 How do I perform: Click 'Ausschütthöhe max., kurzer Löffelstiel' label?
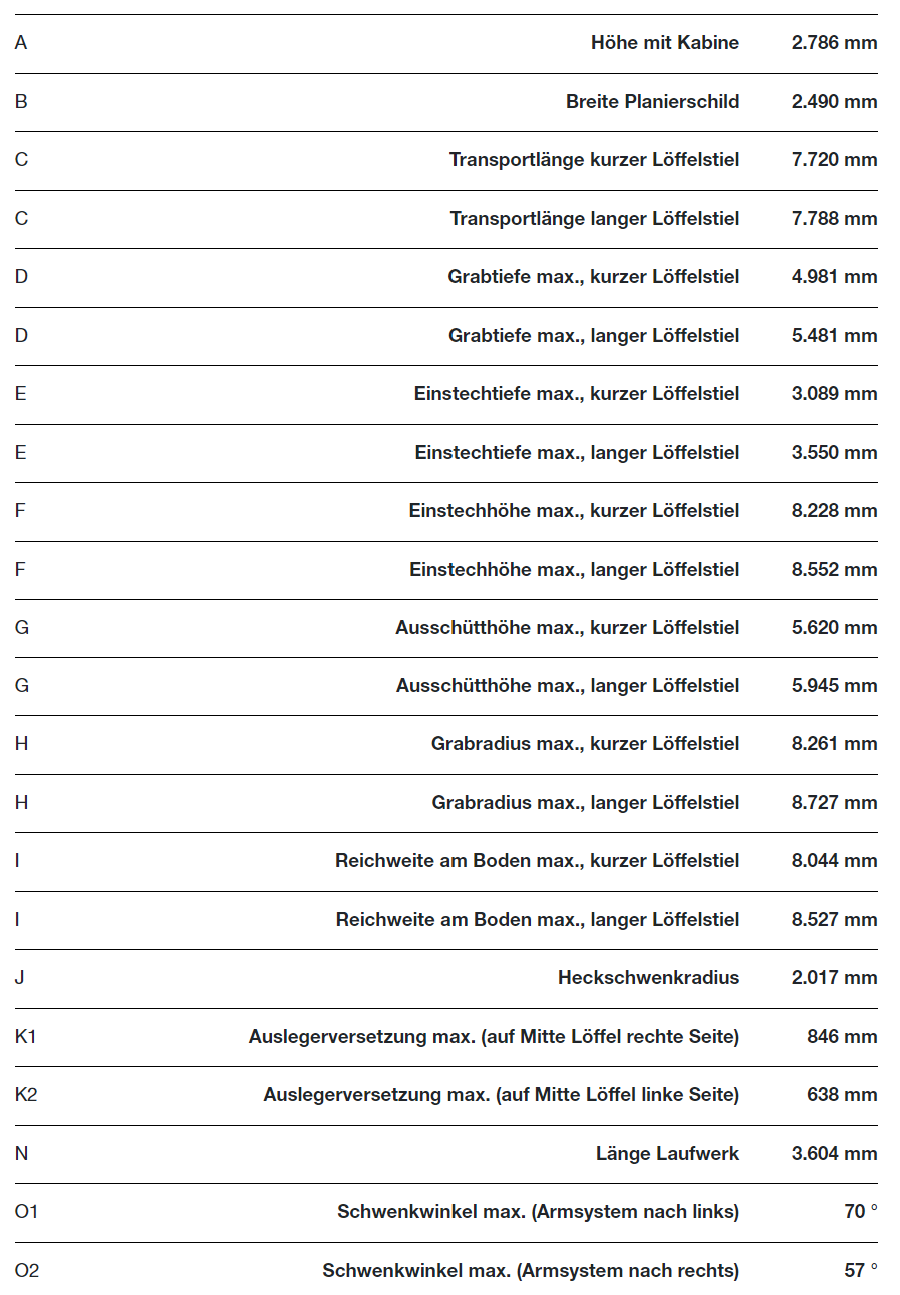click(567, 627)
